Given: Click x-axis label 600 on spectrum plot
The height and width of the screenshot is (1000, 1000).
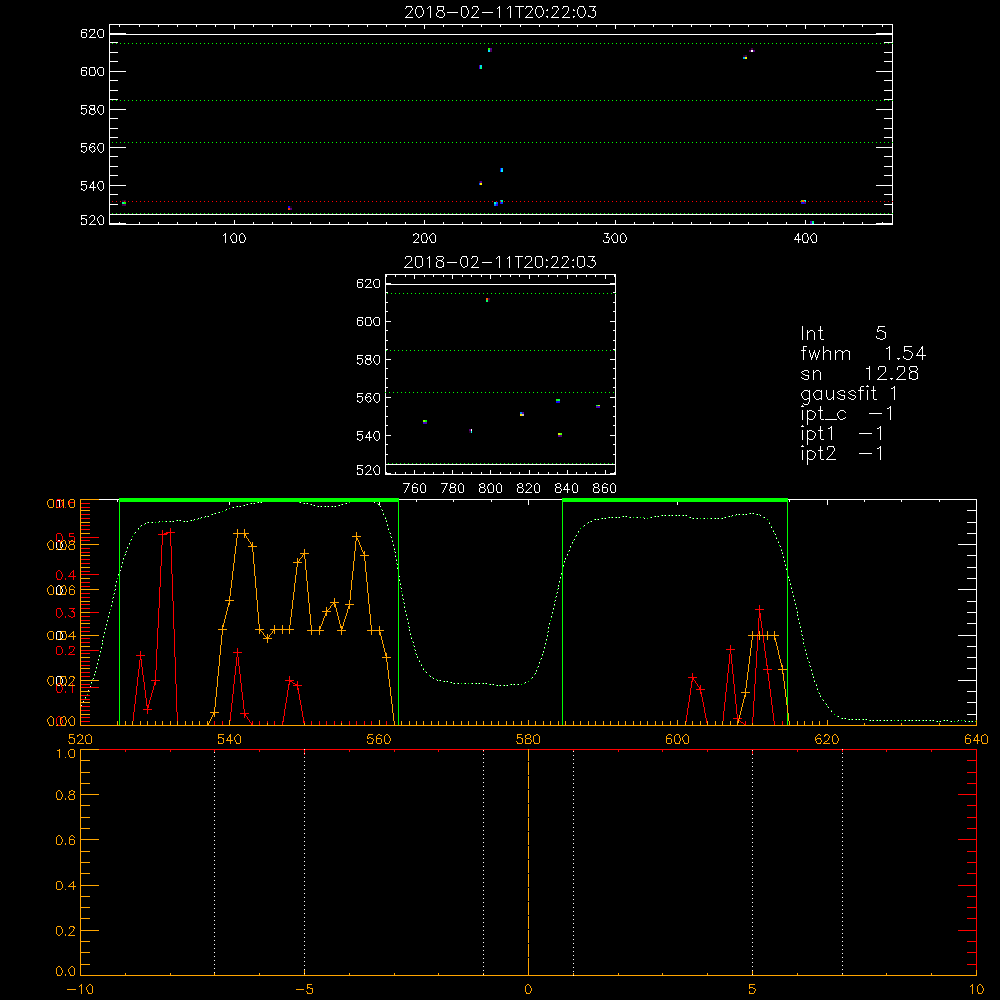Looking at the screenshot, I should pos(677,739).
